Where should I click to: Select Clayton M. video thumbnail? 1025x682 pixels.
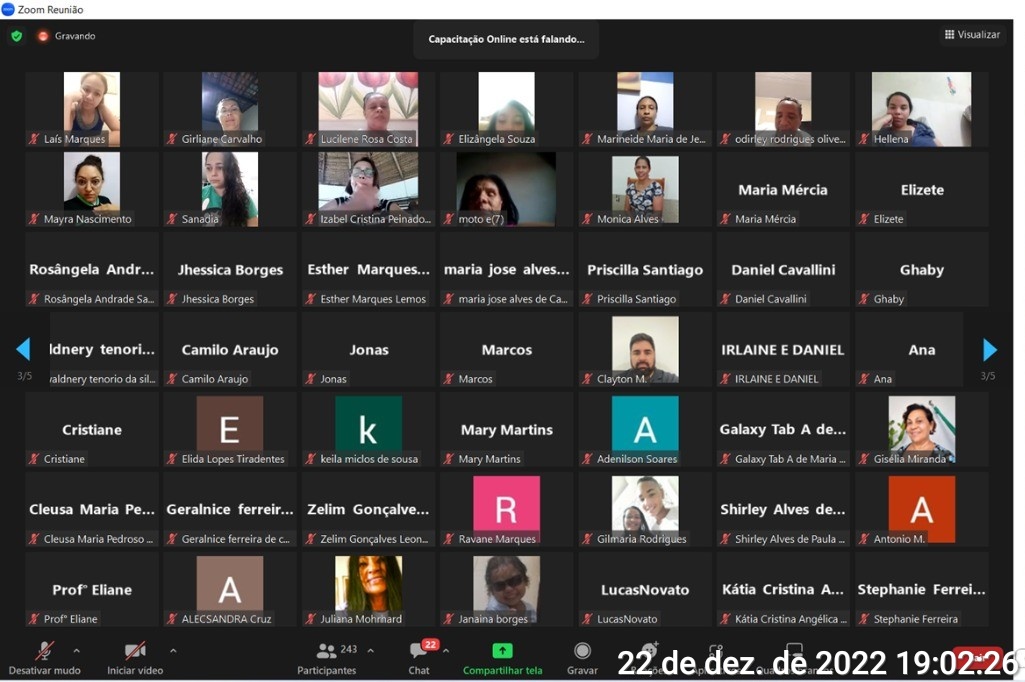point(645,349)
